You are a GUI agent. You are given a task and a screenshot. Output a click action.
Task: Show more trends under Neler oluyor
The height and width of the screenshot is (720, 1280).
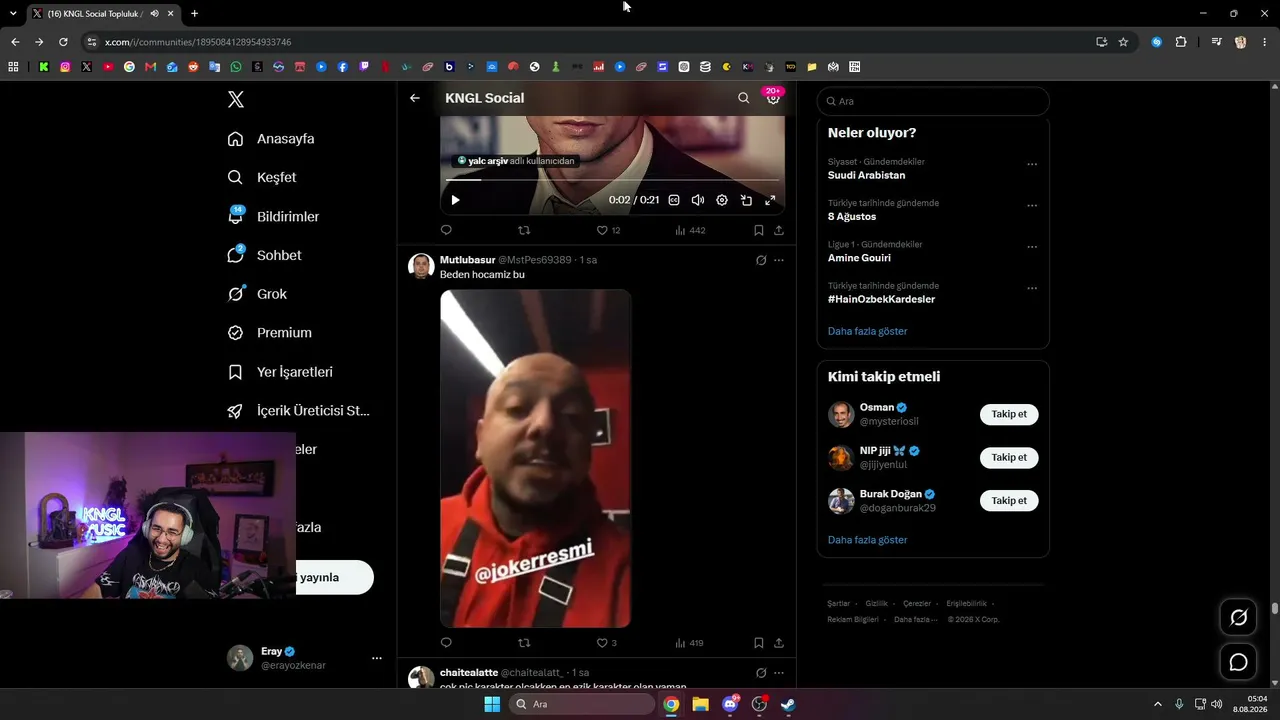coord(867,331)
